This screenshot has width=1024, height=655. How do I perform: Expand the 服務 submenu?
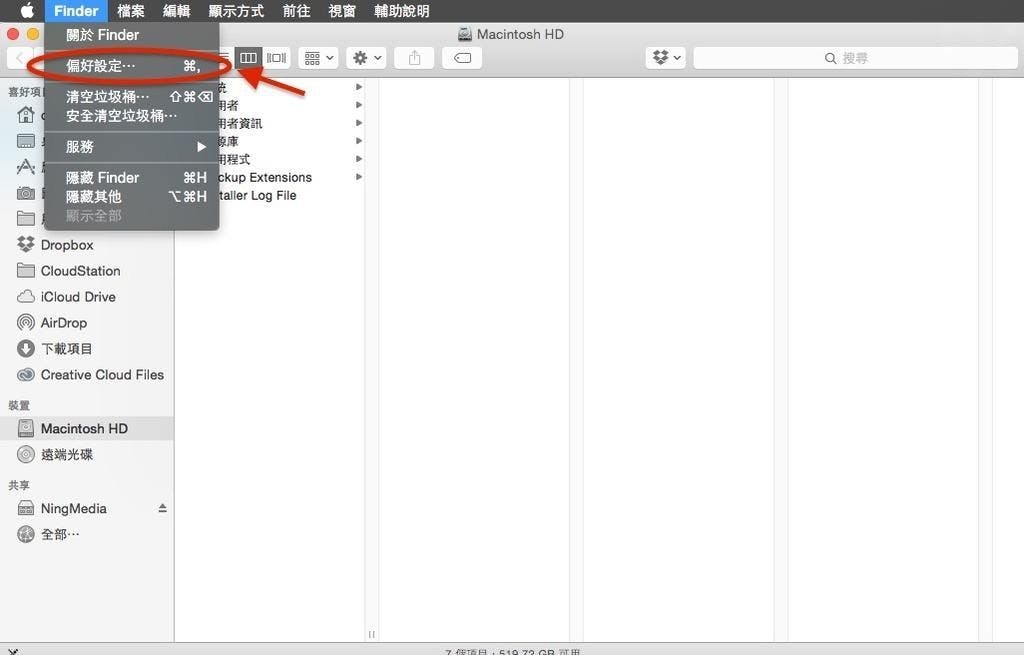click(x=132, y=146)
